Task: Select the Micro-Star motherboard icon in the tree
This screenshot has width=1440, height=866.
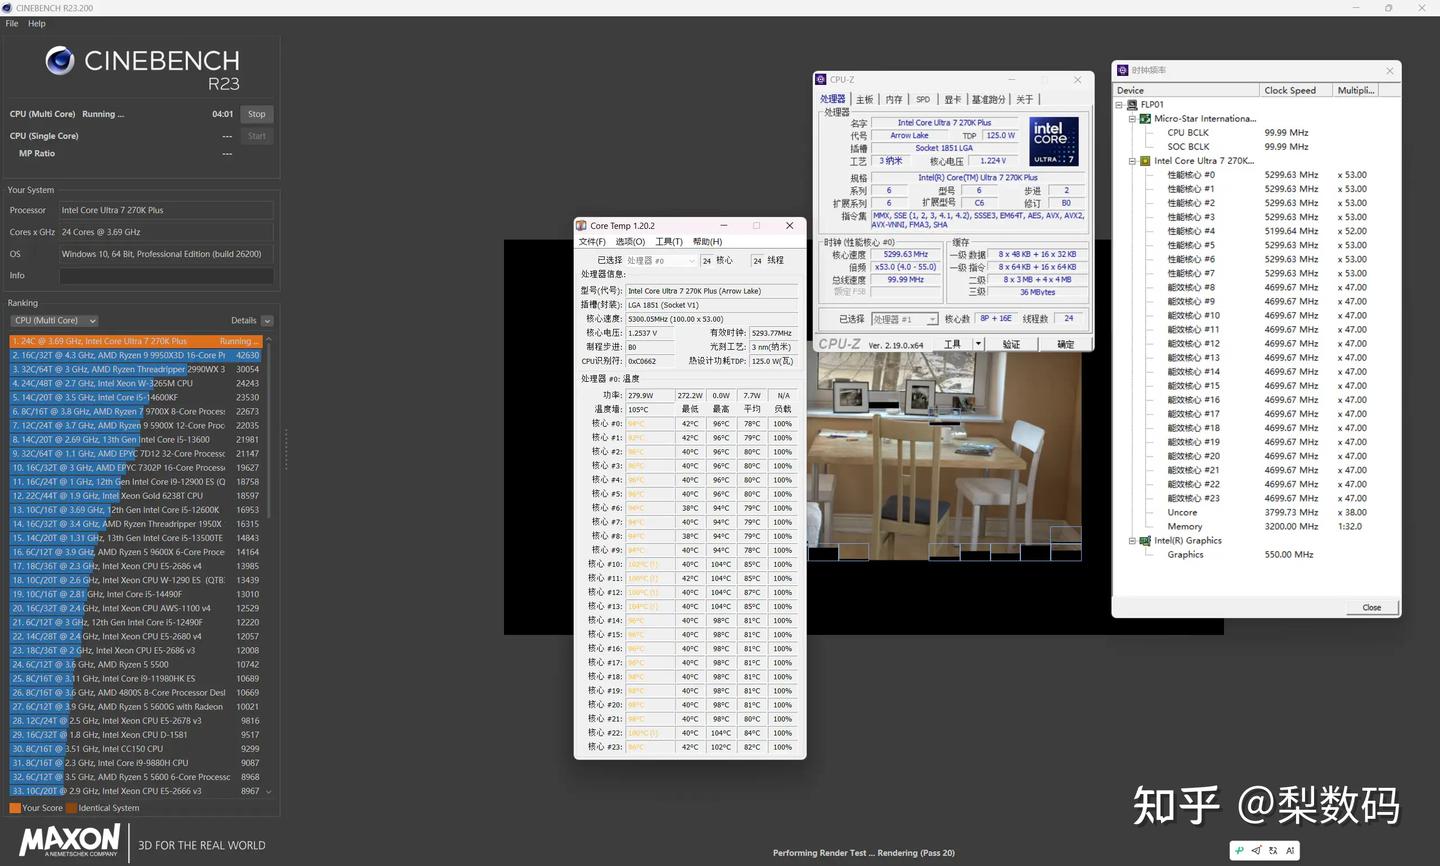Action: pyautogui.click(x=1145, y=118)
